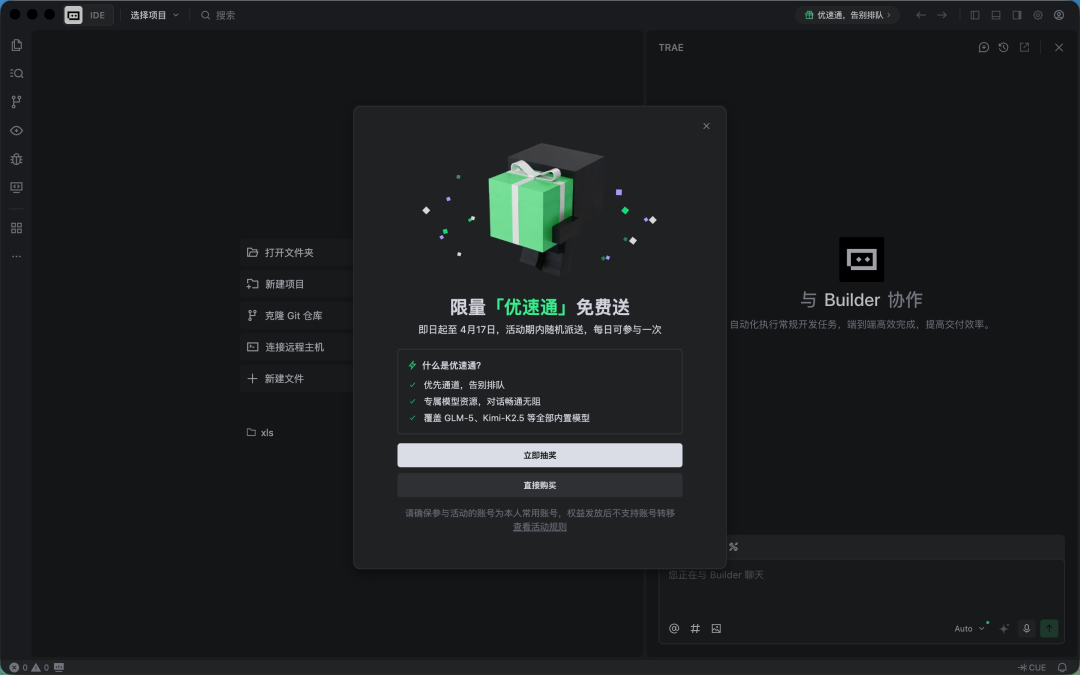Click the Builder avatar logo in chat panel
The height and width of the screenshot is (675, 1080).
coord(861,260)
